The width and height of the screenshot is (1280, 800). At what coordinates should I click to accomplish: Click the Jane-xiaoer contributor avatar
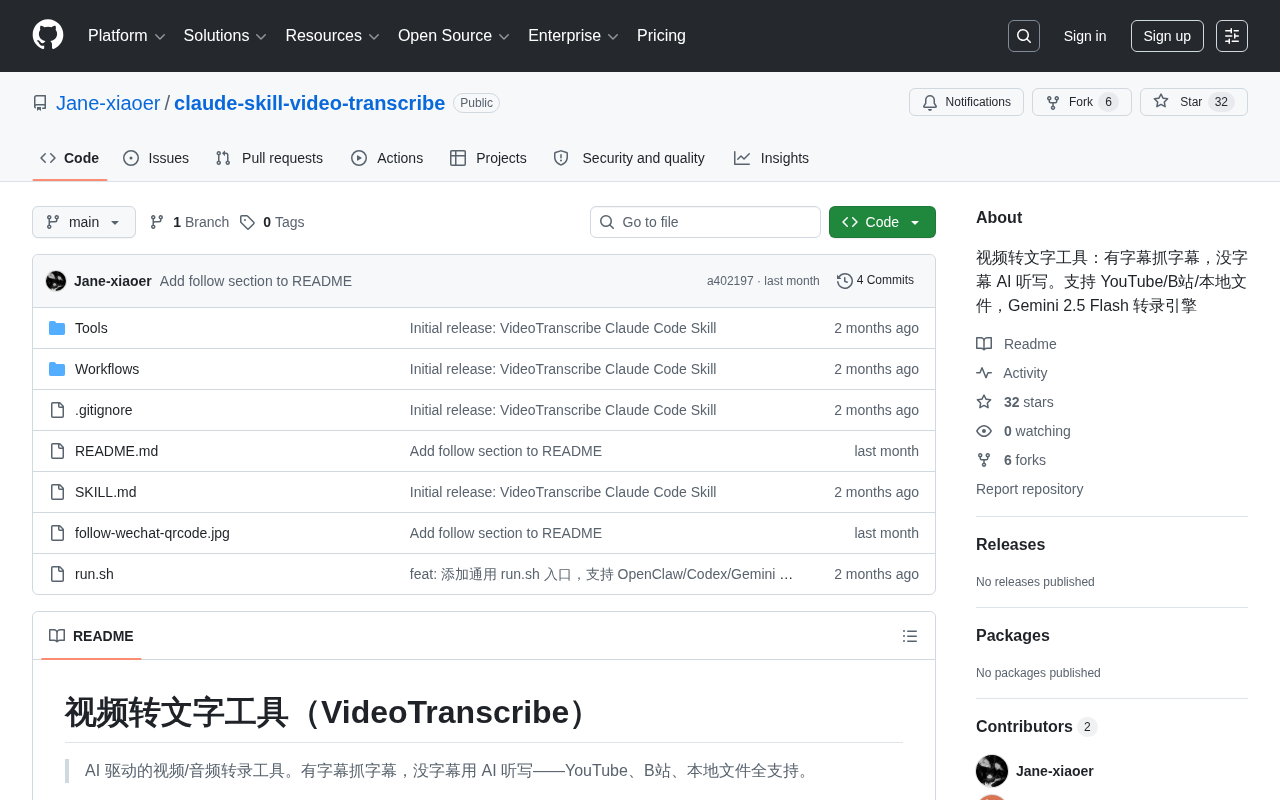click(x=992, y=771)
